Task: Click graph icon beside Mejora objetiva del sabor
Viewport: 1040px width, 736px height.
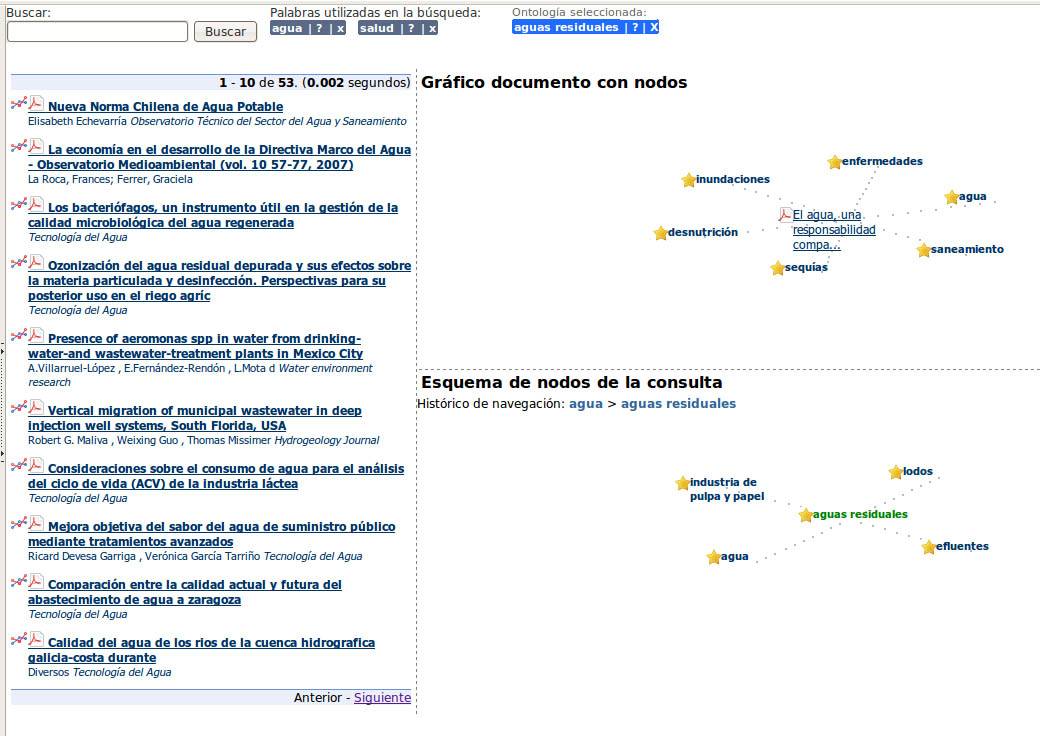Action: click(x=19, y=524)
